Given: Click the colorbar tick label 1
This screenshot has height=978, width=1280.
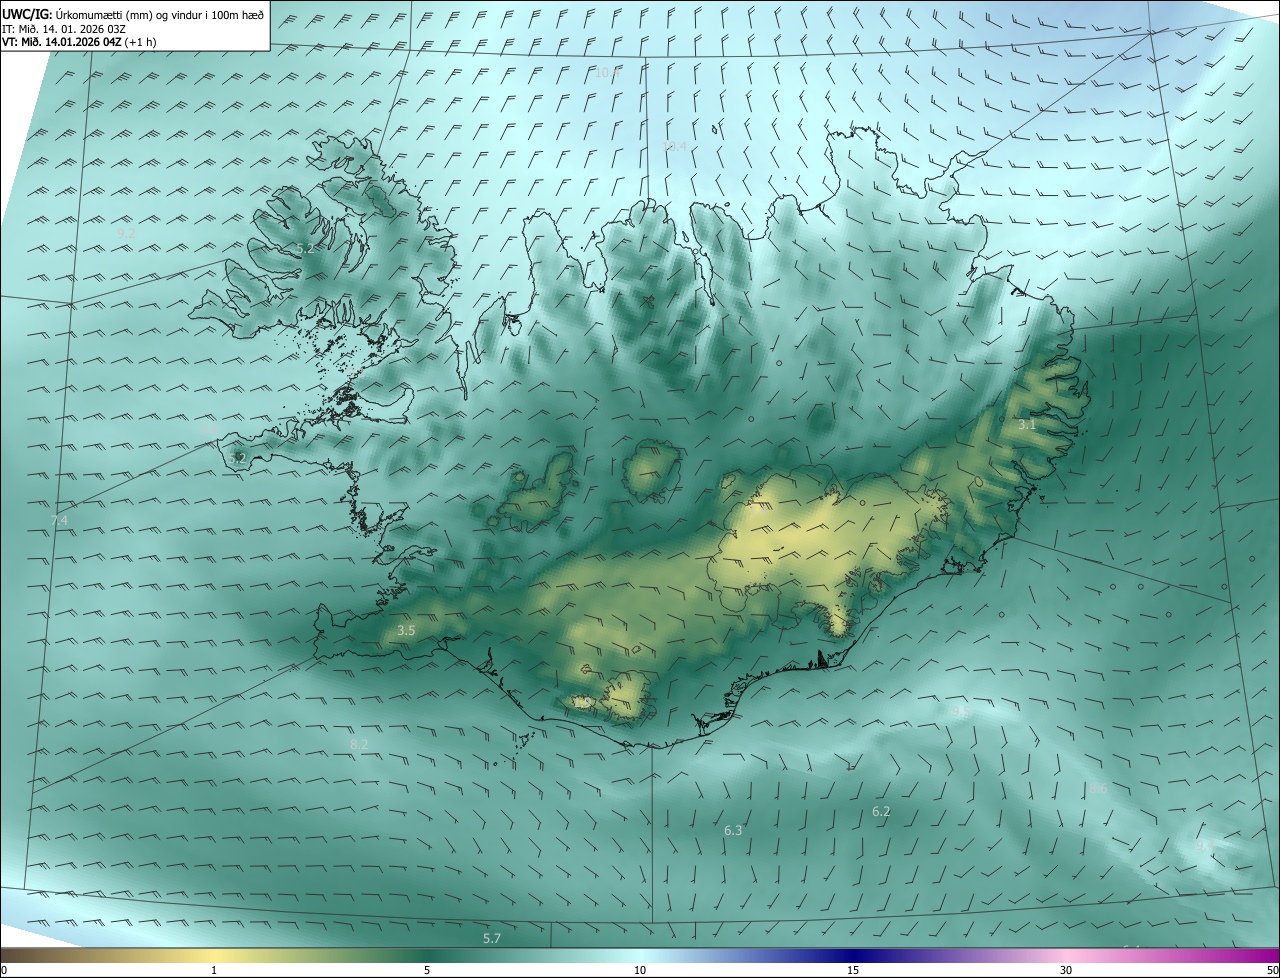Looking at the screenshot, I should tap(214, 970).
